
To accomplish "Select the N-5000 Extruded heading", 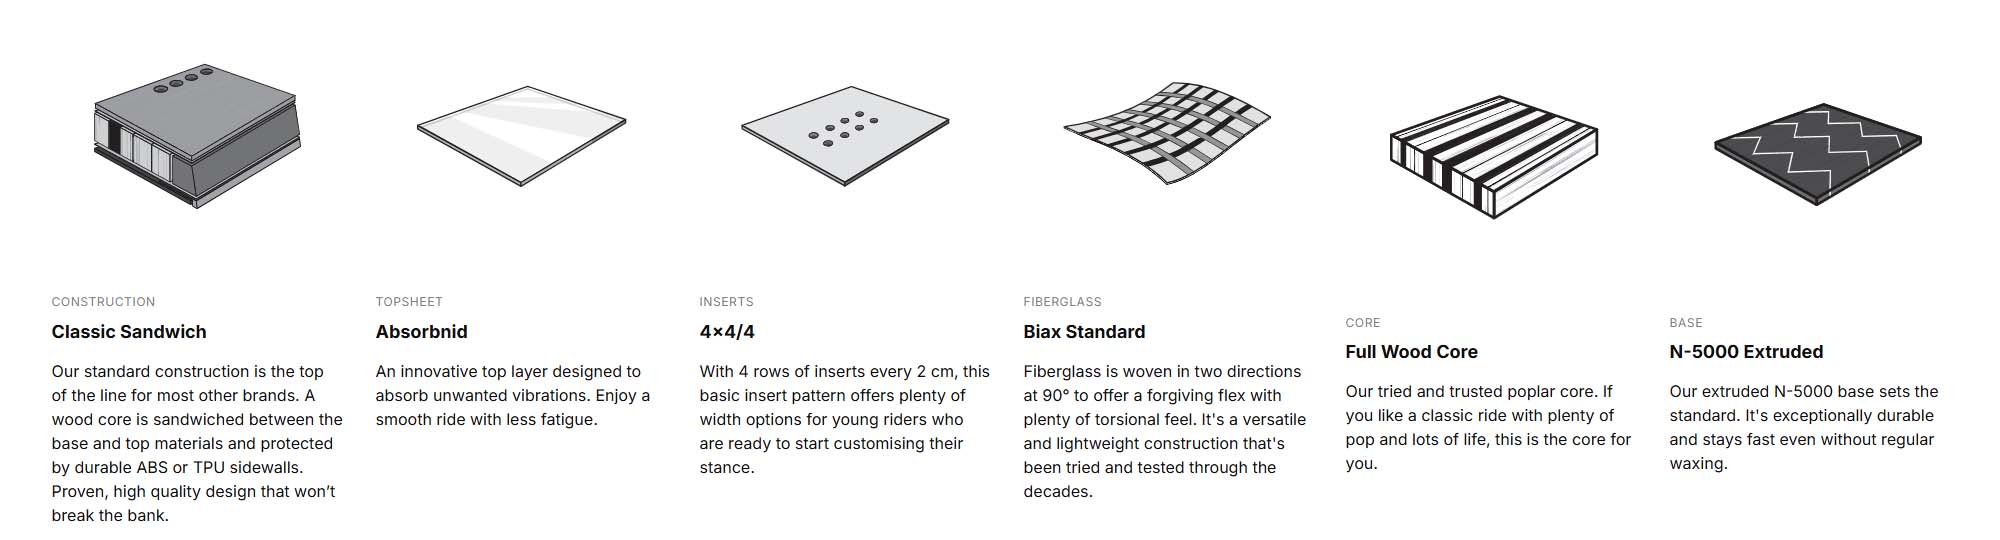I will (x=1746, y=352).
